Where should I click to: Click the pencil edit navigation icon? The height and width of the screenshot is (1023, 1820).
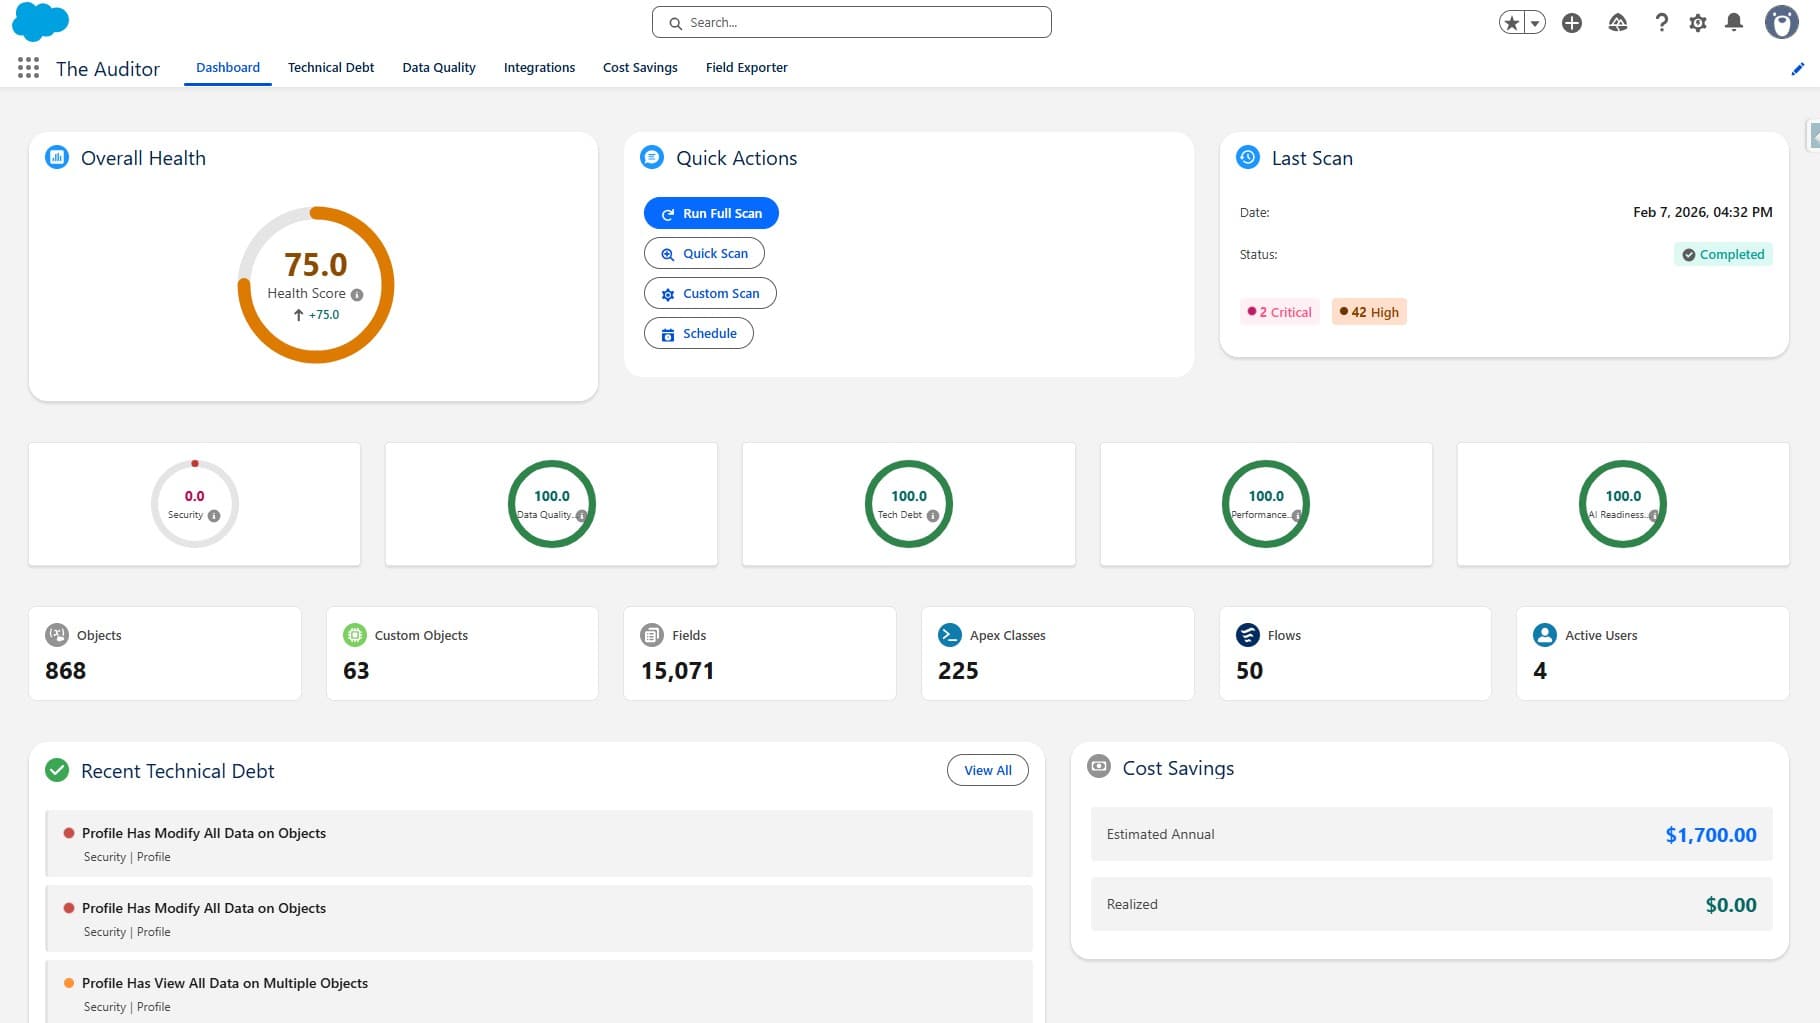(1797, 69)
